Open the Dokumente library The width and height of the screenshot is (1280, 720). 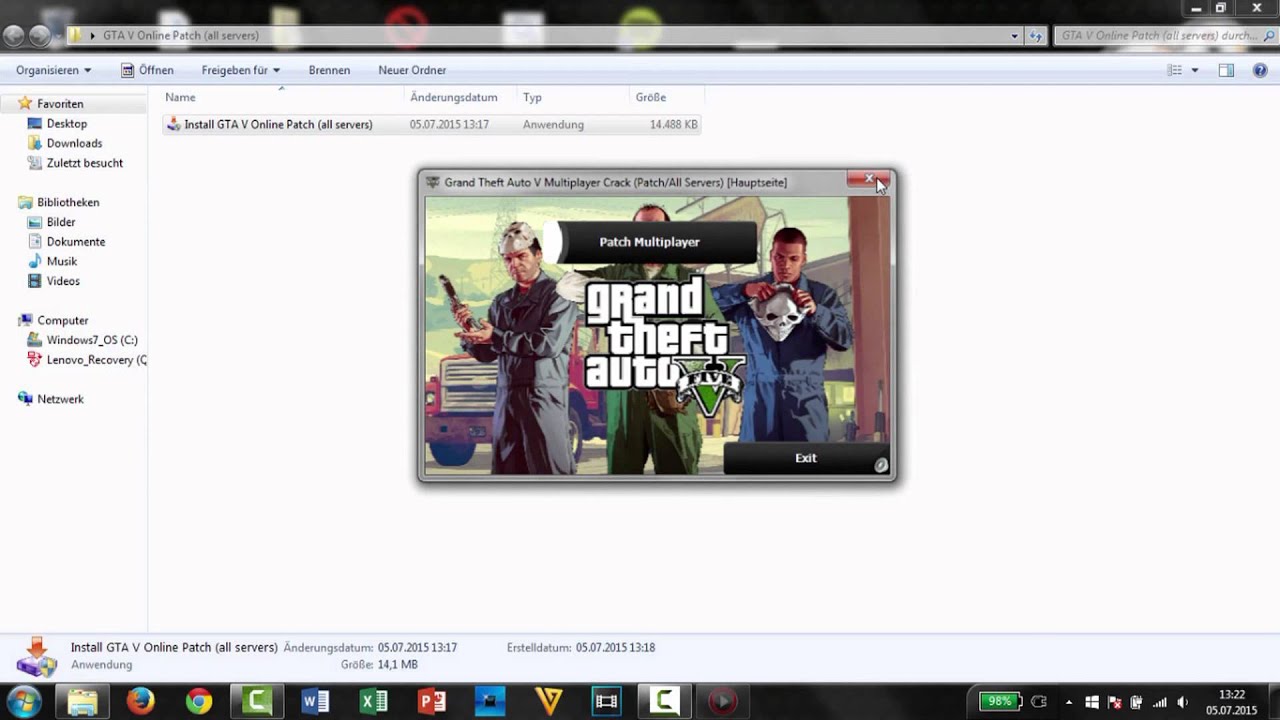coord(75,242)
